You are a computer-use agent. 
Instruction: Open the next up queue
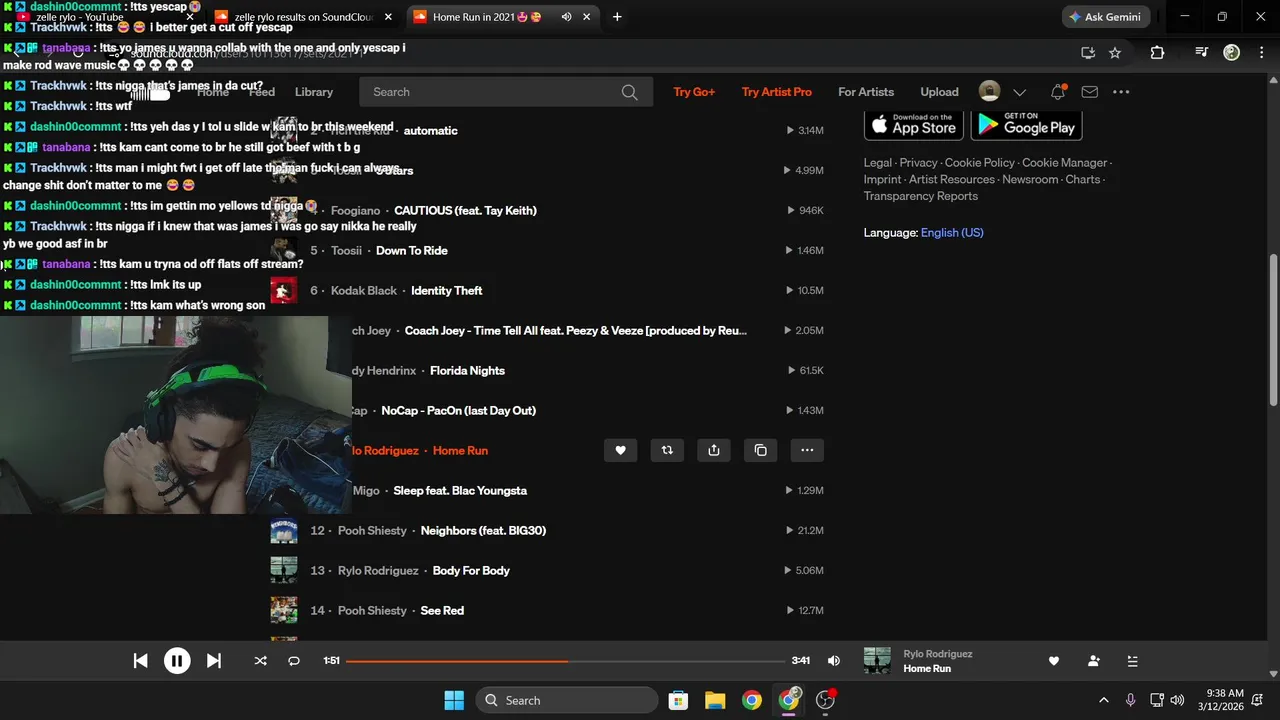1132,661
